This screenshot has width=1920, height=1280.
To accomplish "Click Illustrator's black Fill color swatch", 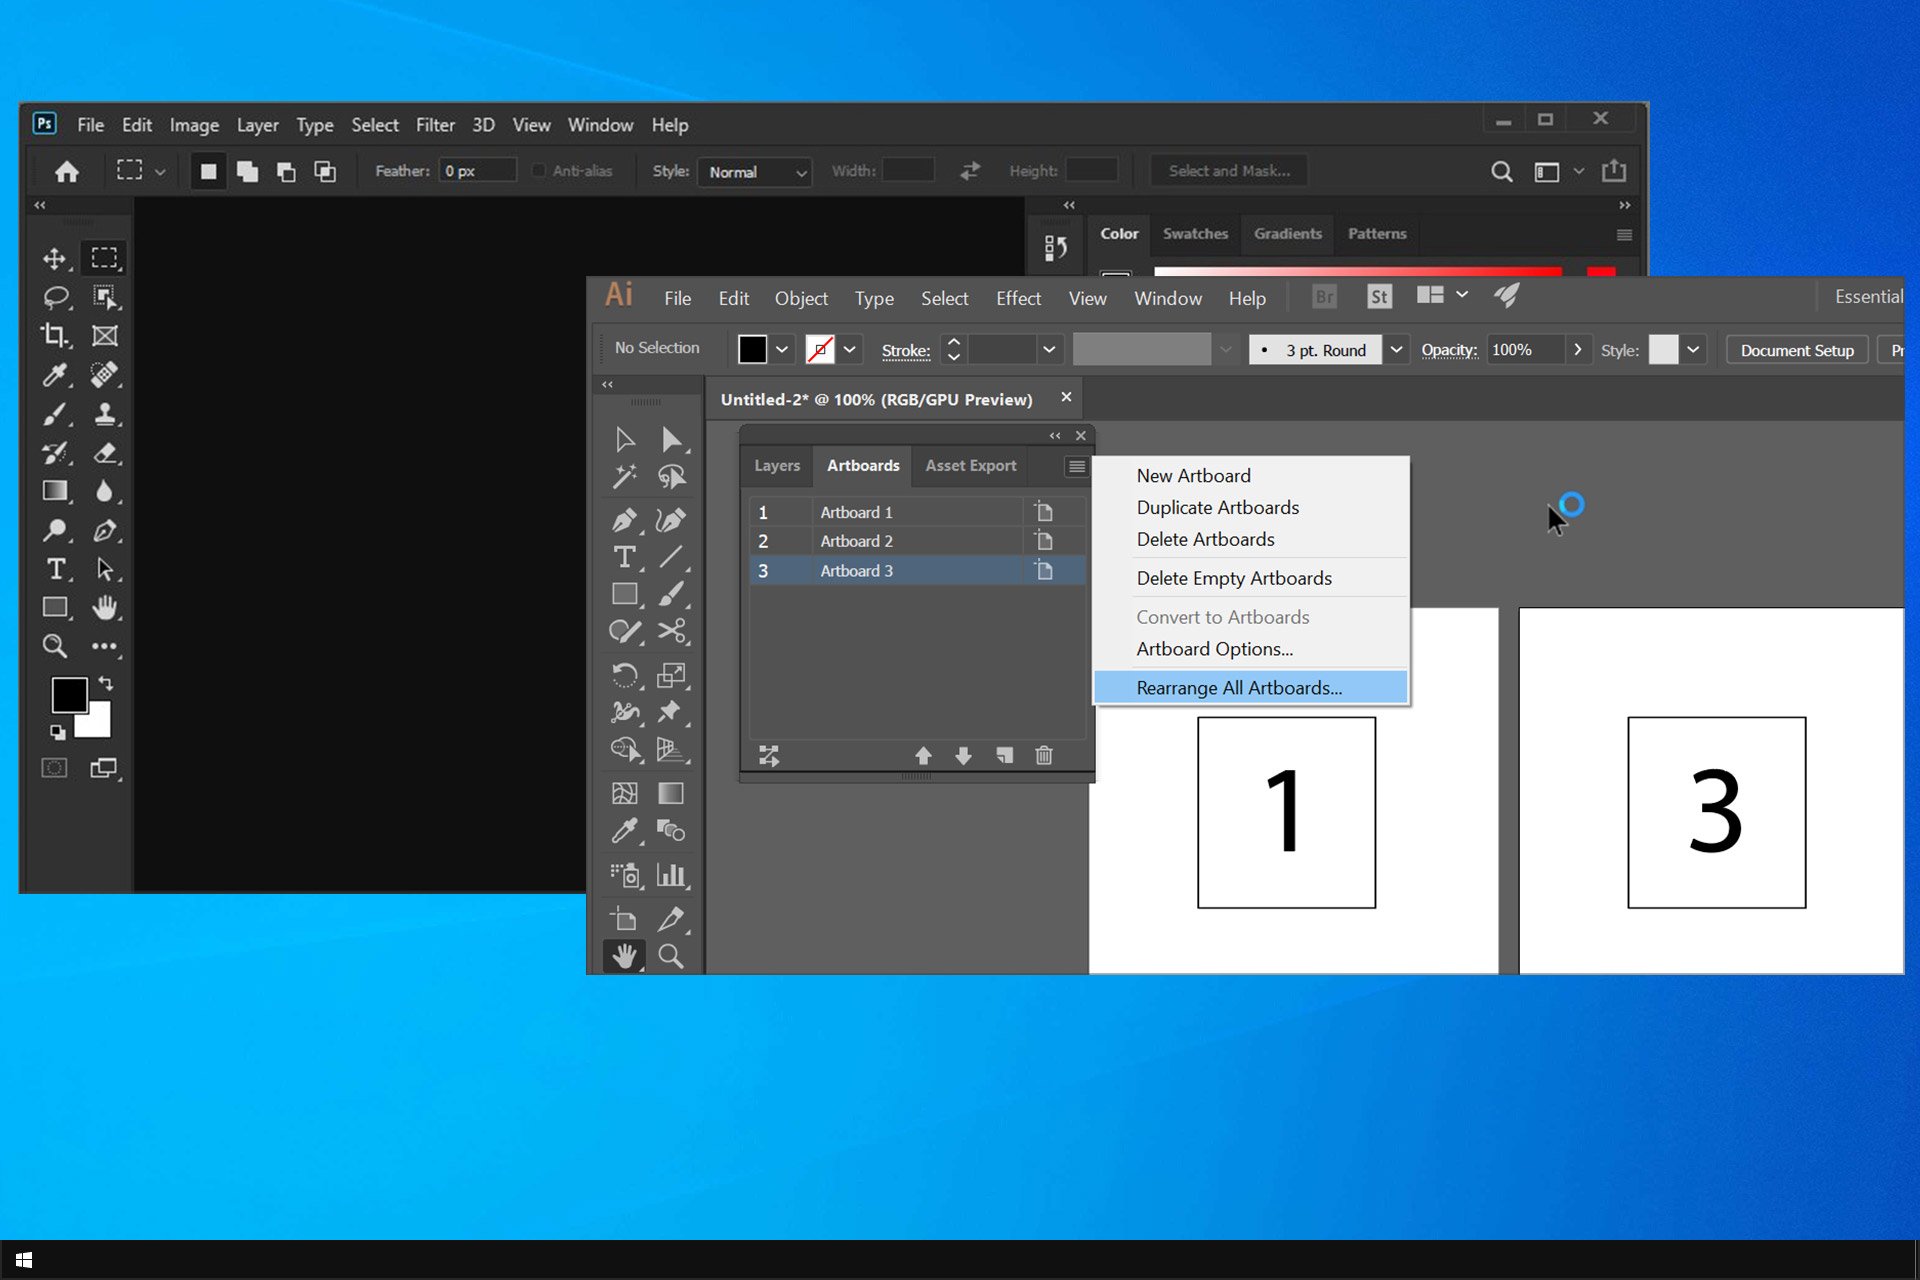I will 752,349.
